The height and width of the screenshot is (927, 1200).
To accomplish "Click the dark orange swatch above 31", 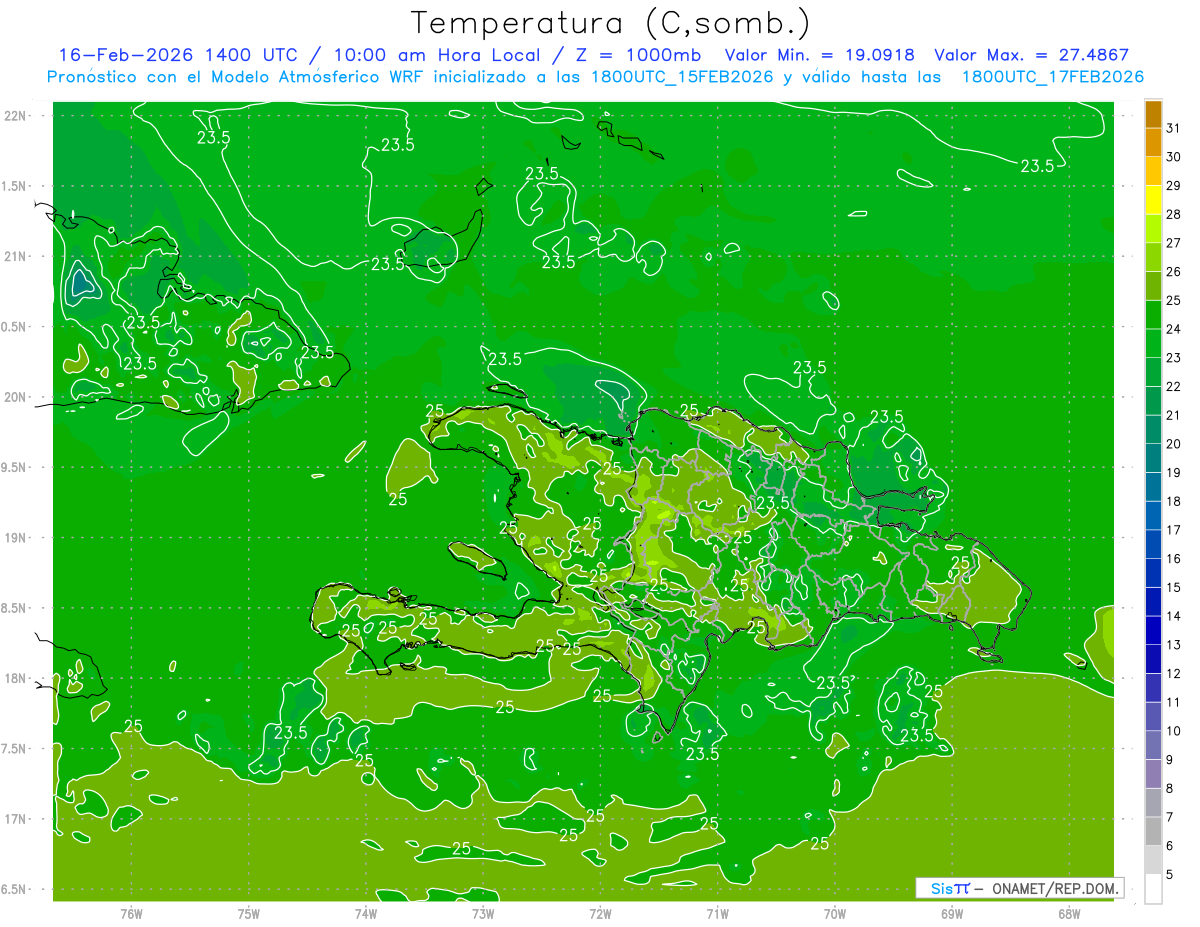I will click(x=1153, y=114).
